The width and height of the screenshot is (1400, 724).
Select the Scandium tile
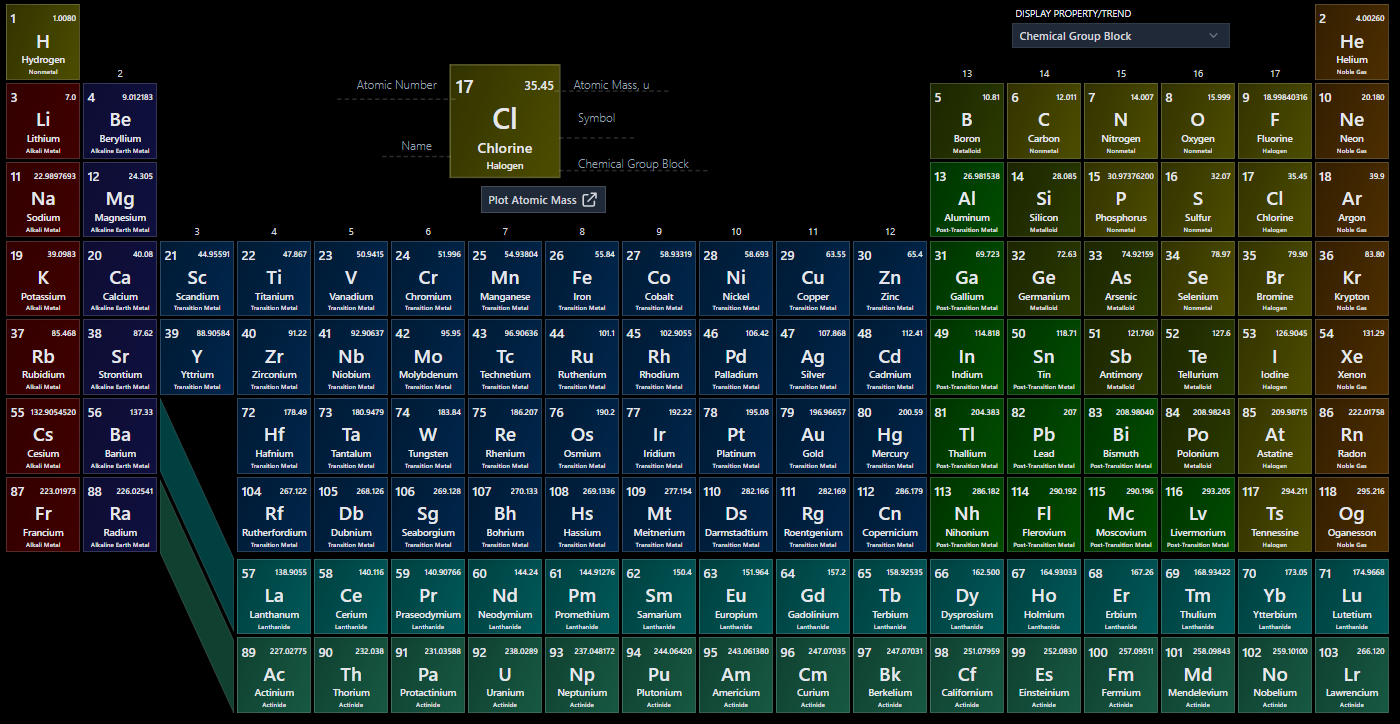point(197,279)
